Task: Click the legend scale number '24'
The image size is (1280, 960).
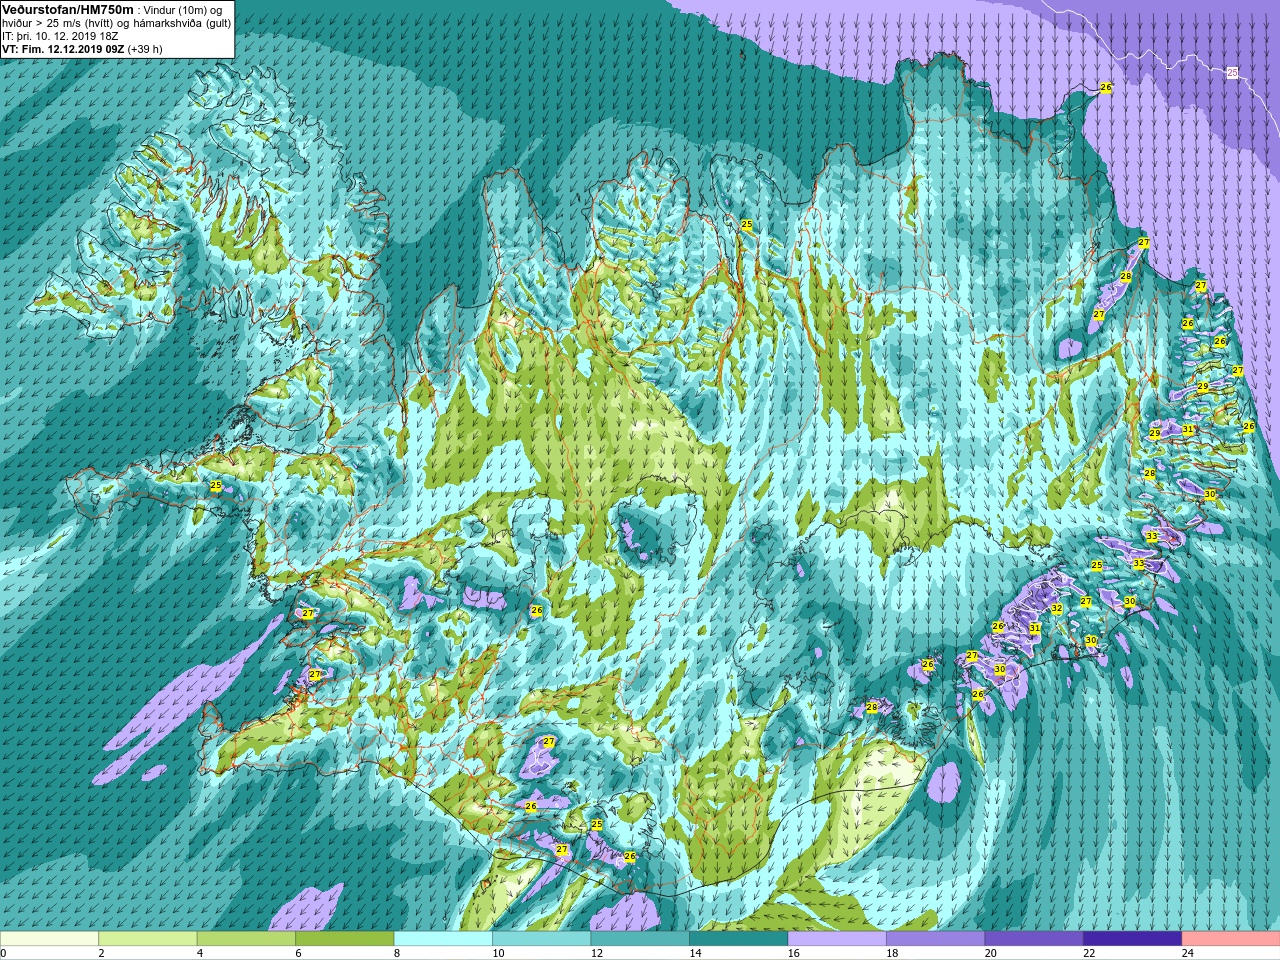Action: (x=1188, y=953)
